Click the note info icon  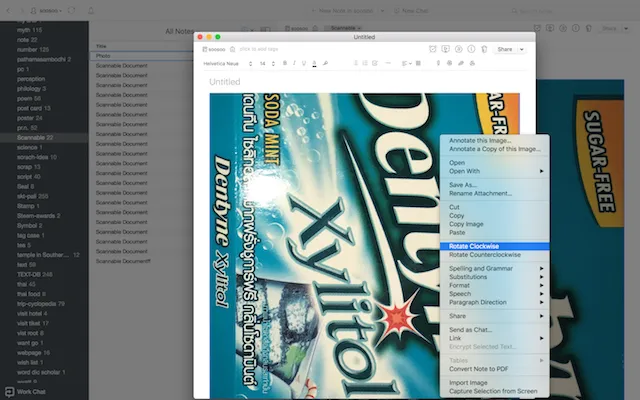[471, 48]
